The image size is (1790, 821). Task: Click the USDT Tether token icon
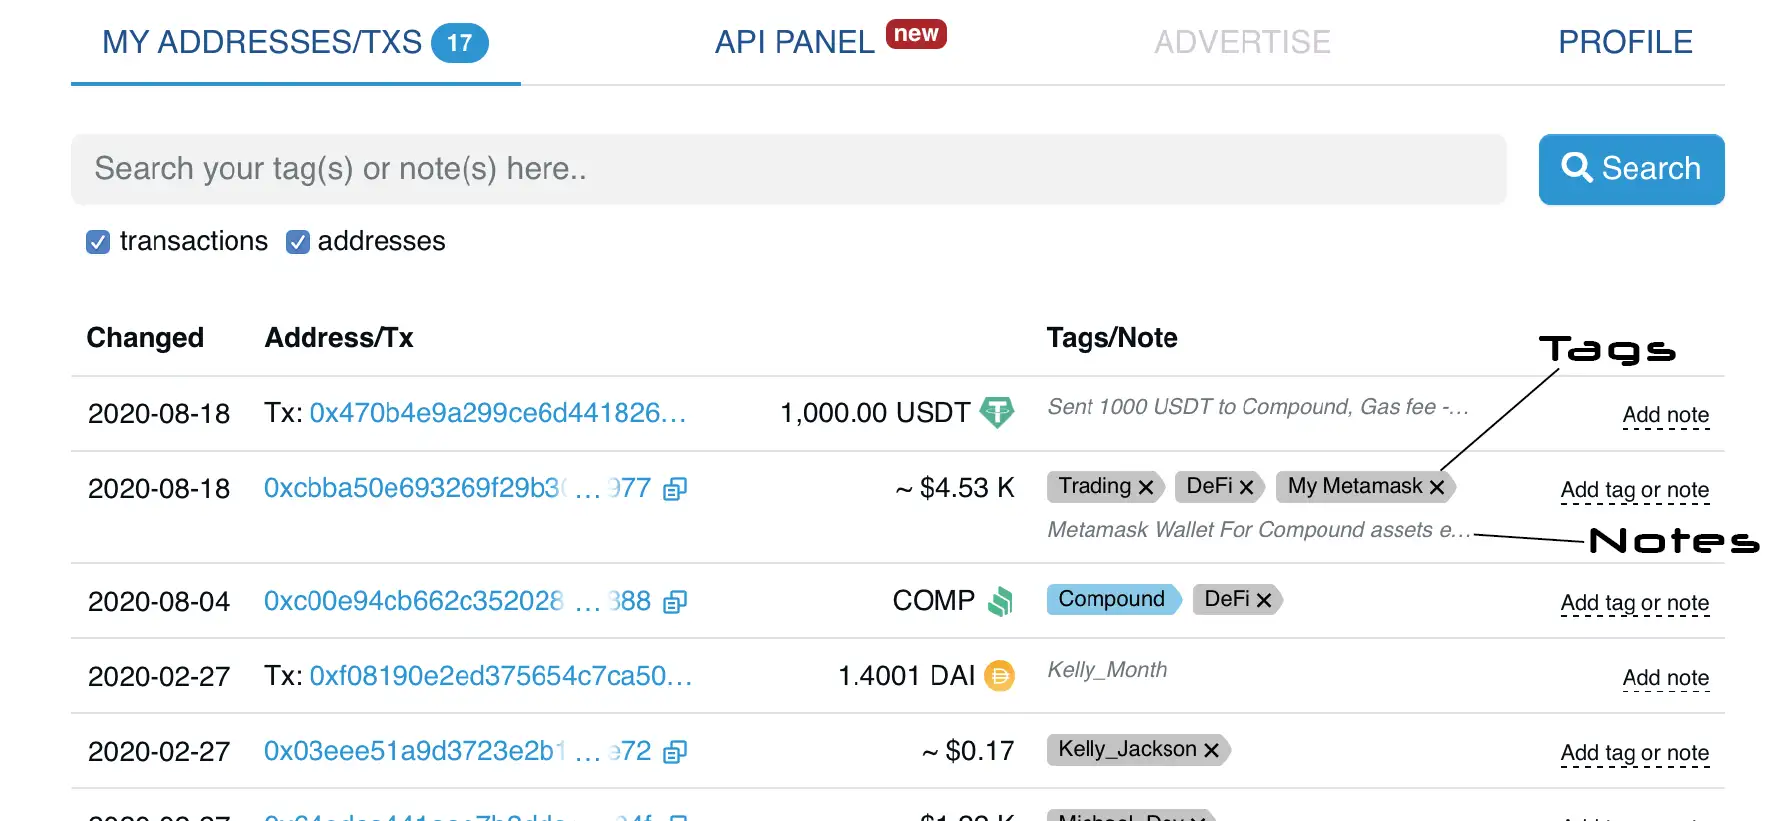pyautogui.click(x=996, y=412)
